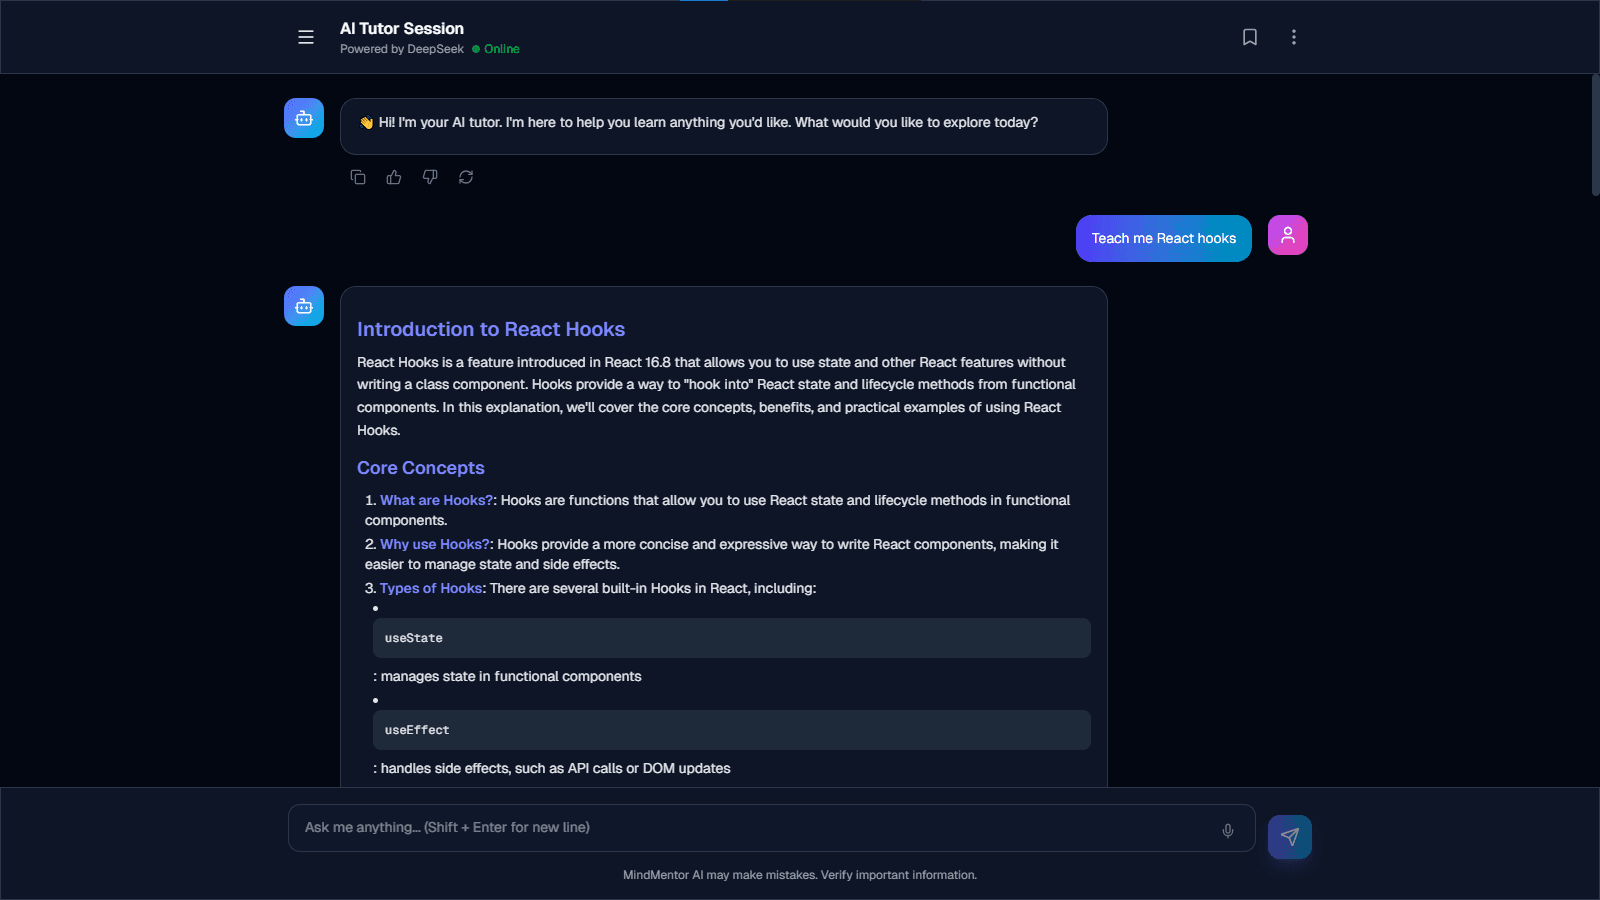Thumbs down the AI's welcome message
The image size is (1600, 900).
430,176
